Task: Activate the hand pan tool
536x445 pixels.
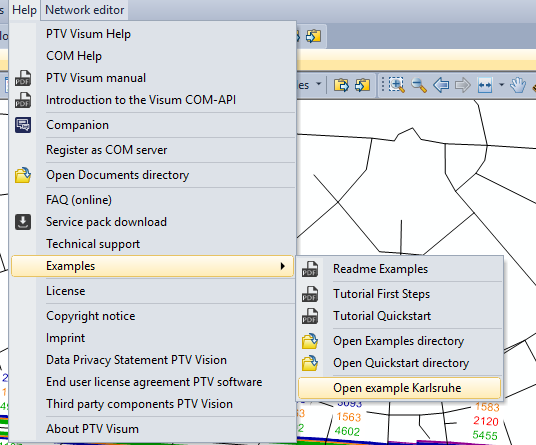Action: 518,85
